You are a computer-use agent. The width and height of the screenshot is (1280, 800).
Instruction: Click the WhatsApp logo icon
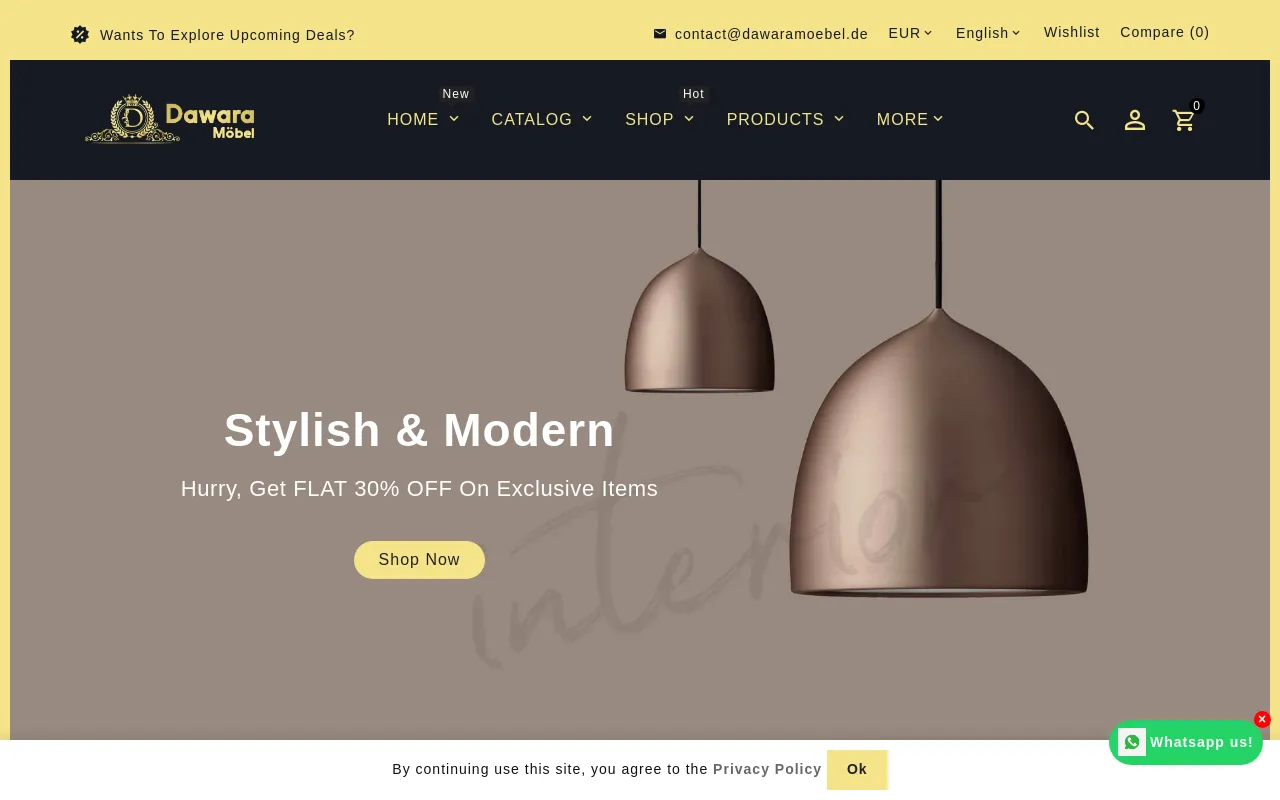tap(1132, 742)
